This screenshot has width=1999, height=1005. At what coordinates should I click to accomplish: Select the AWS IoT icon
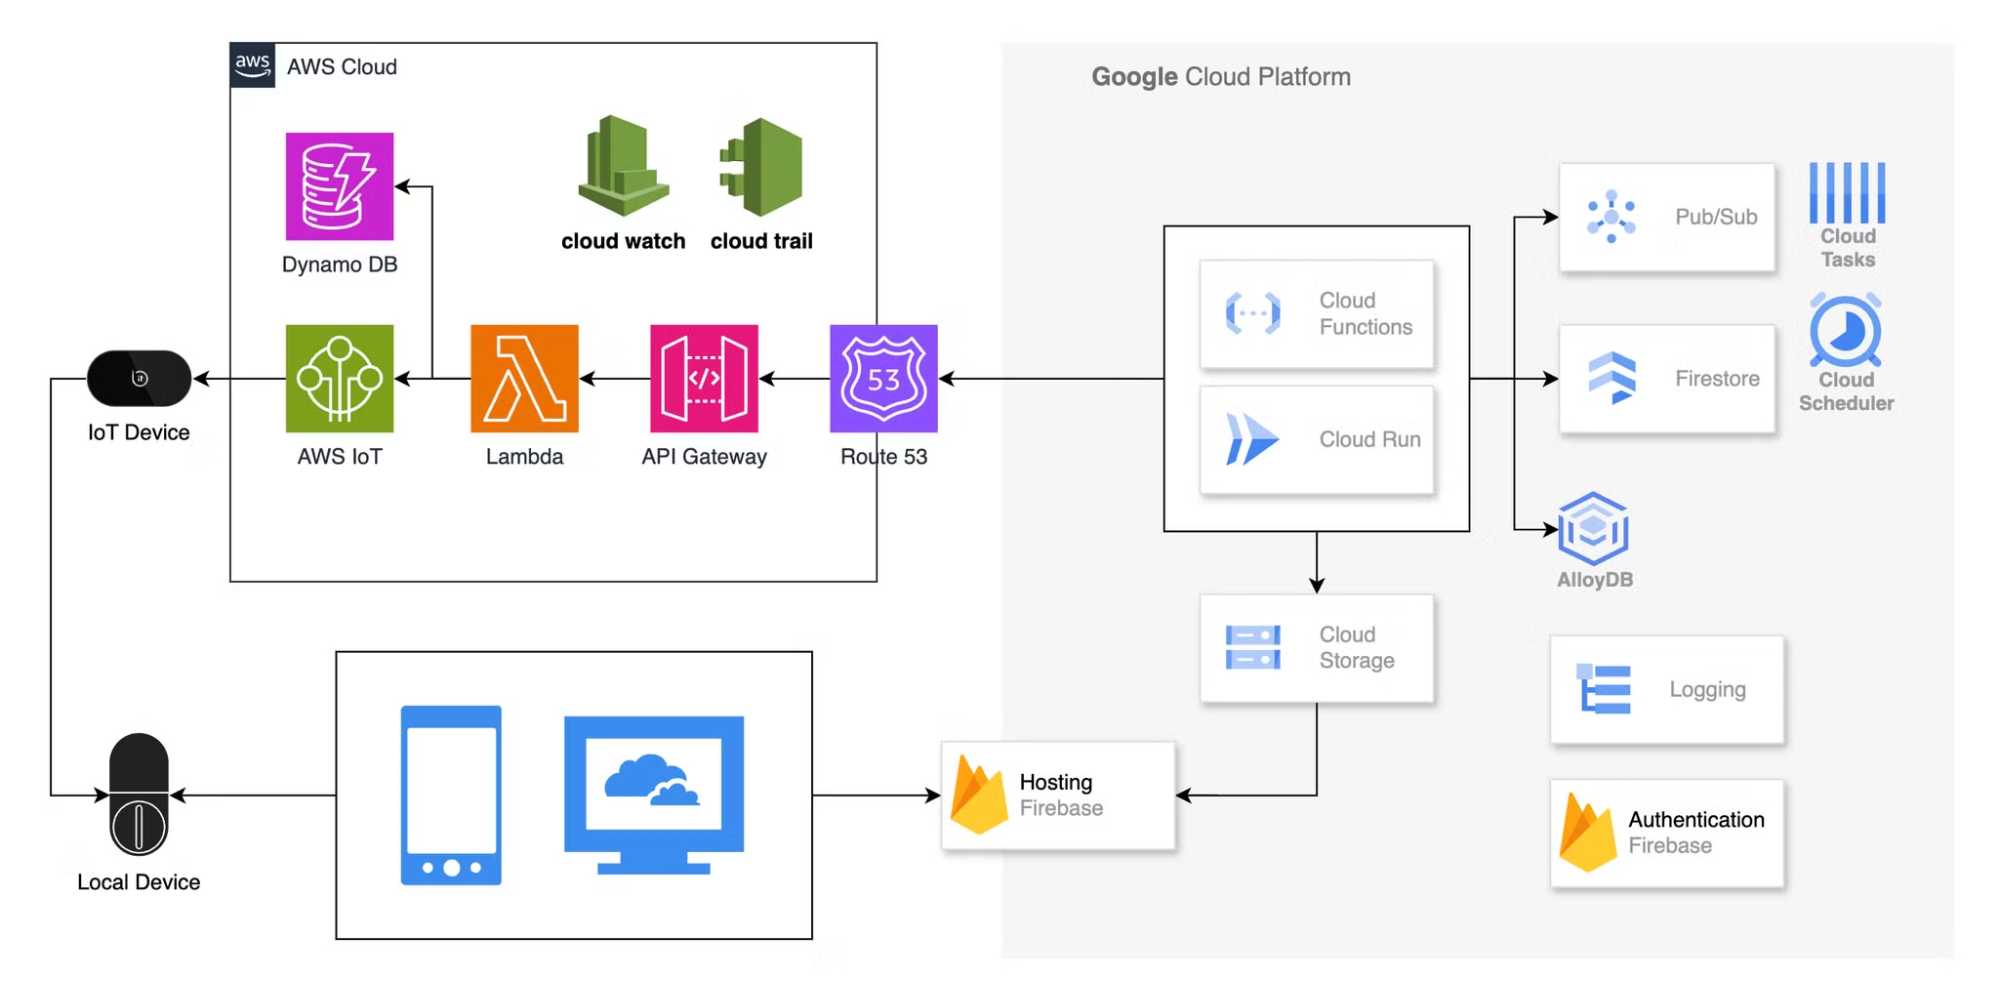tap(340, 378)
